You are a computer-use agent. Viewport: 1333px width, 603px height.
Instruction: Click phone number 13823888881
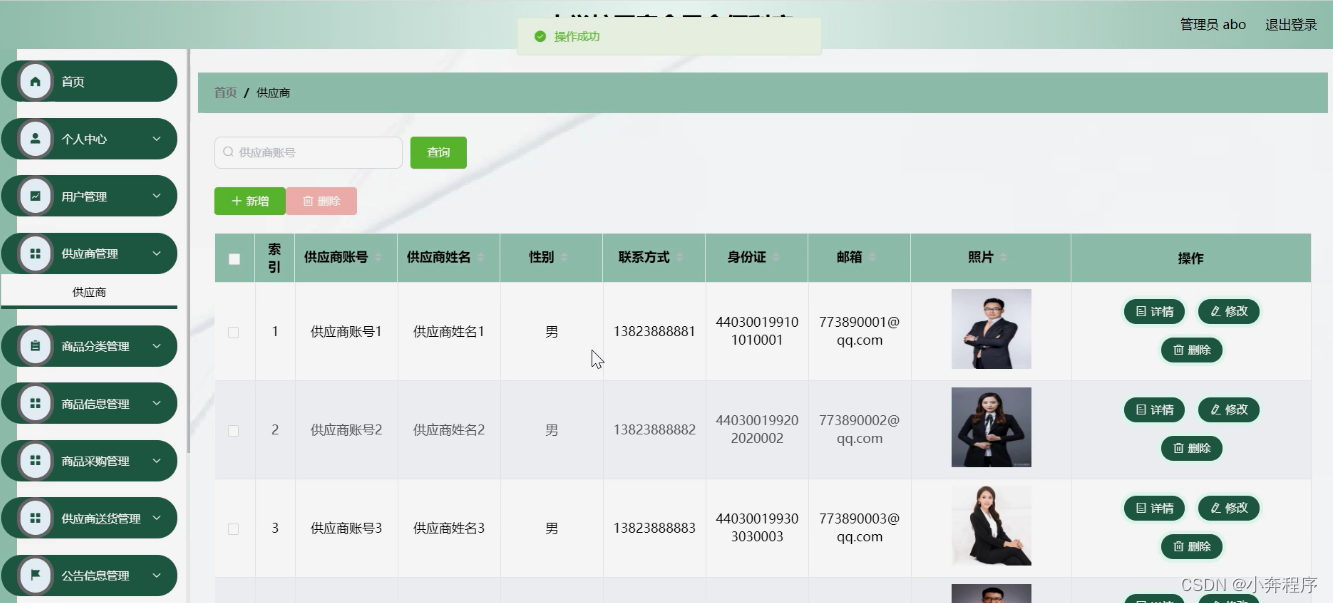click(654, 331)
